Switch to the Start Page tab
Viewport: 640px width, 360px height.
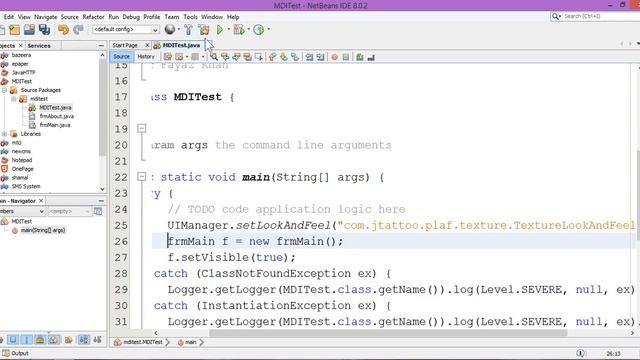pos(125,45)
